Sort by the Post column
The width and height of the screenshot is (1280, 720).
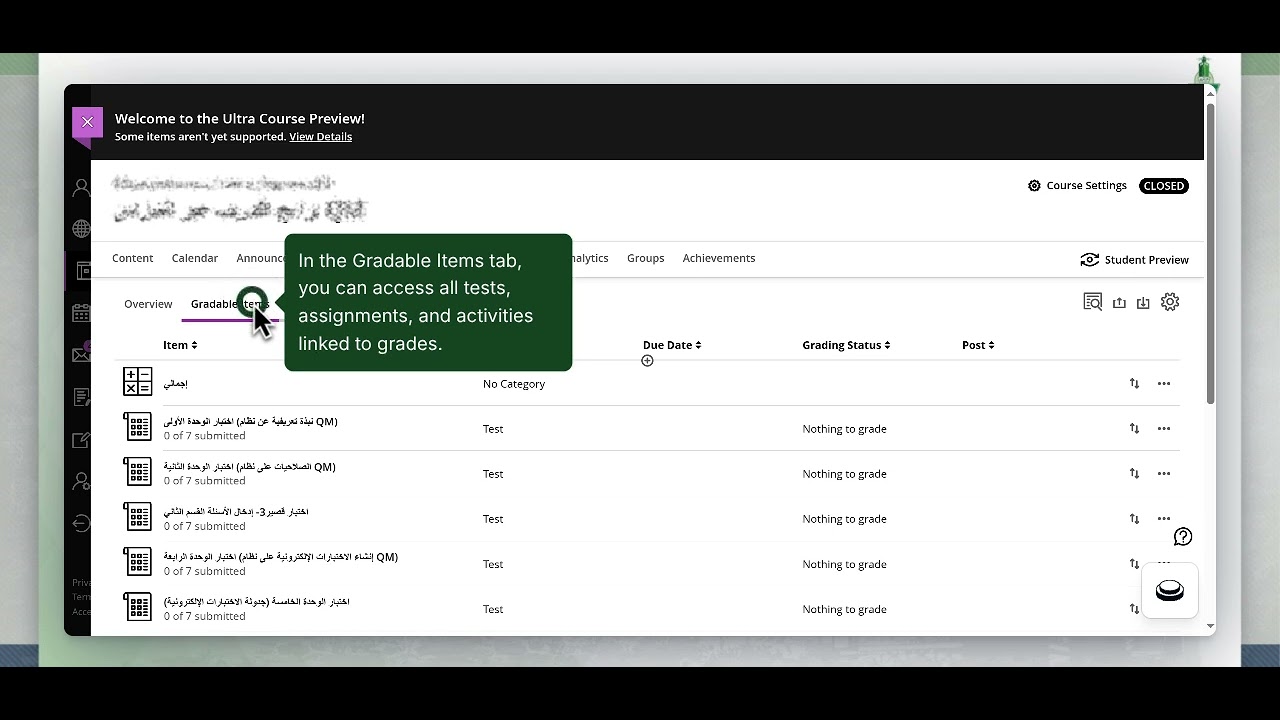pyautogui.click(x=978, y=345)
